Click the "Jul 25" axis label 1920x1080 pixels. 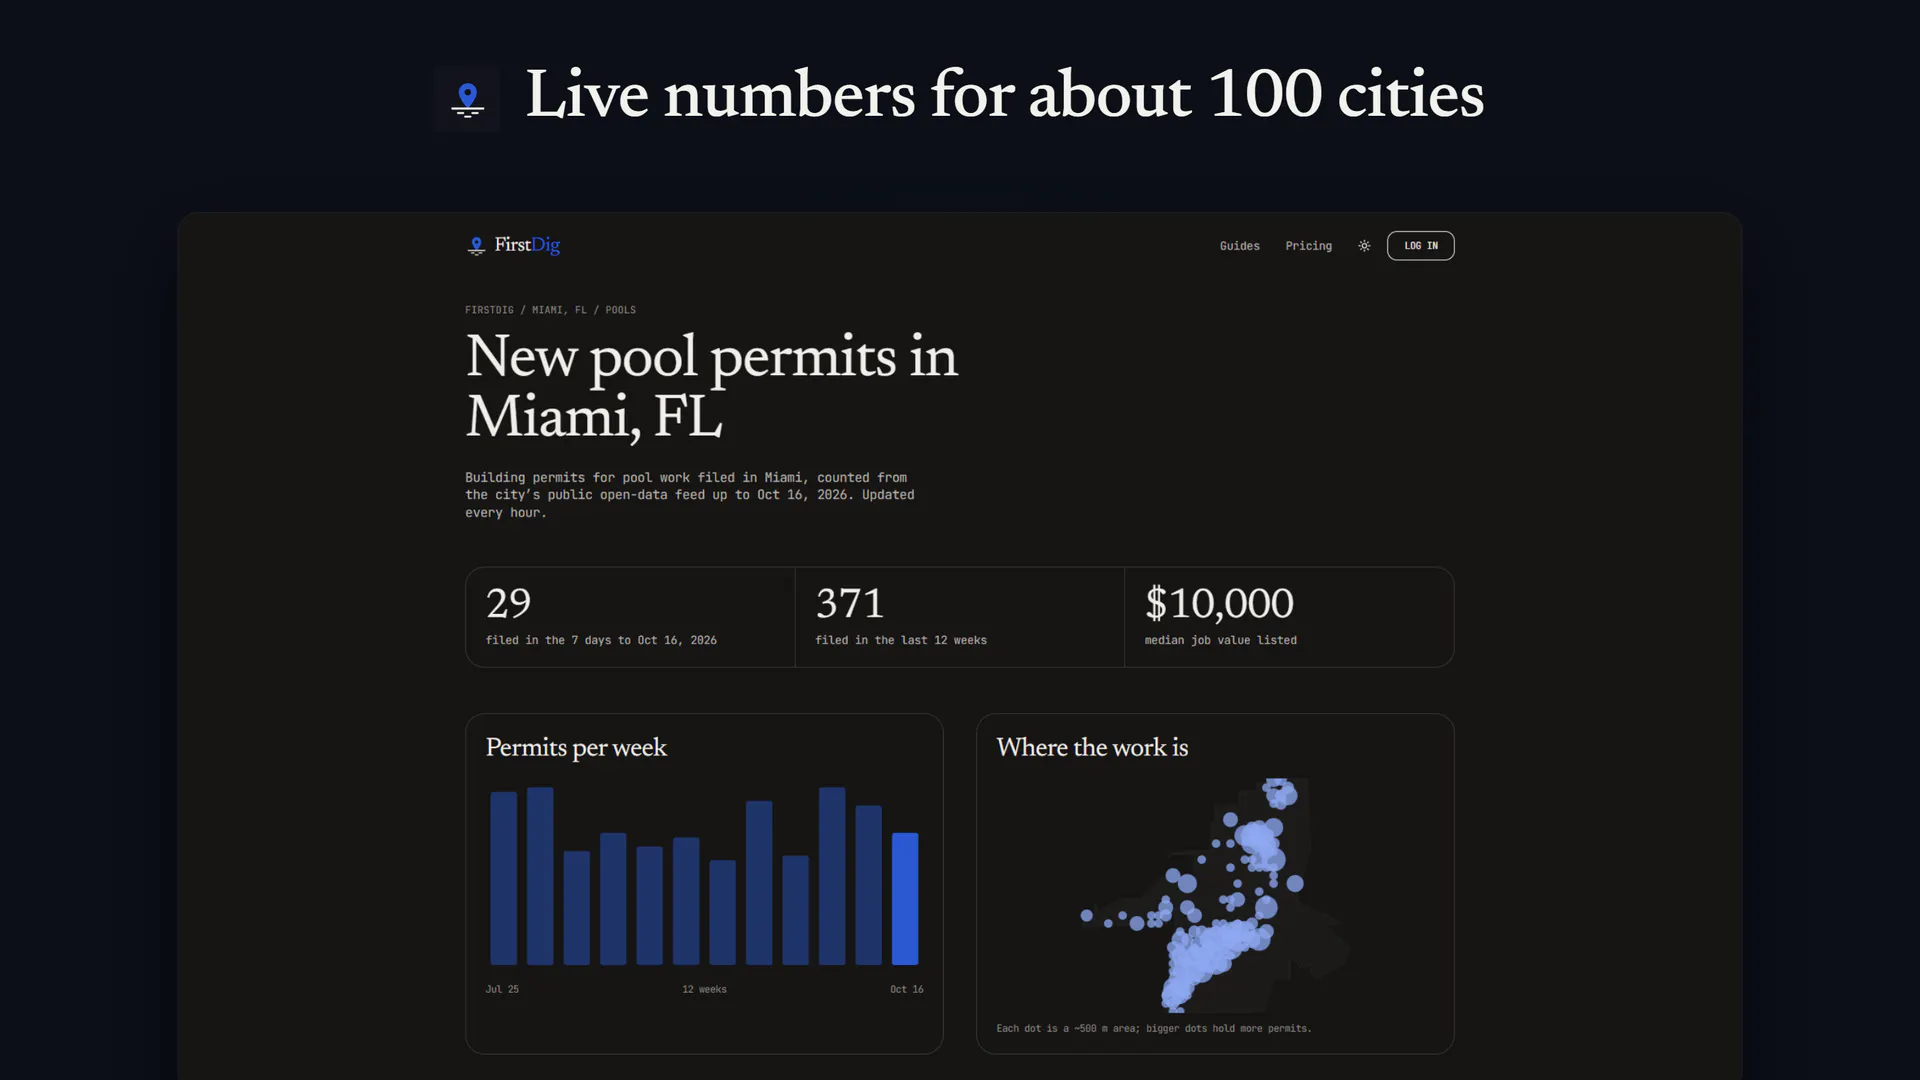click(502, 989)
